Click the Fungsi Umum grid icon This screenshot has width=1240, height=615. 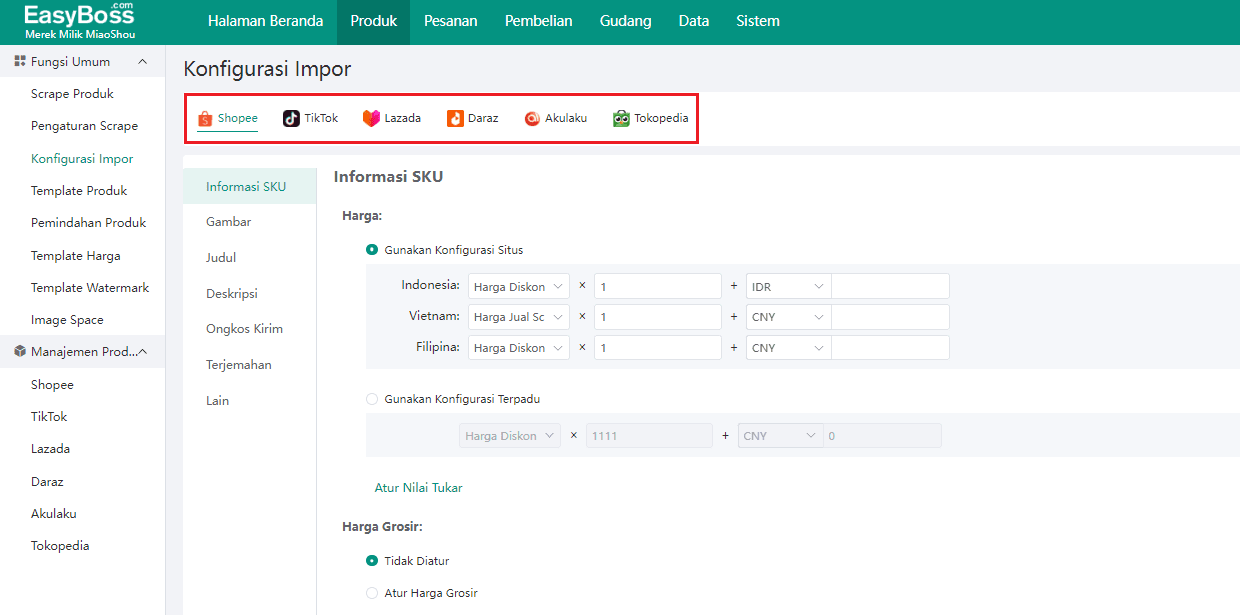(x=20, y=61)
